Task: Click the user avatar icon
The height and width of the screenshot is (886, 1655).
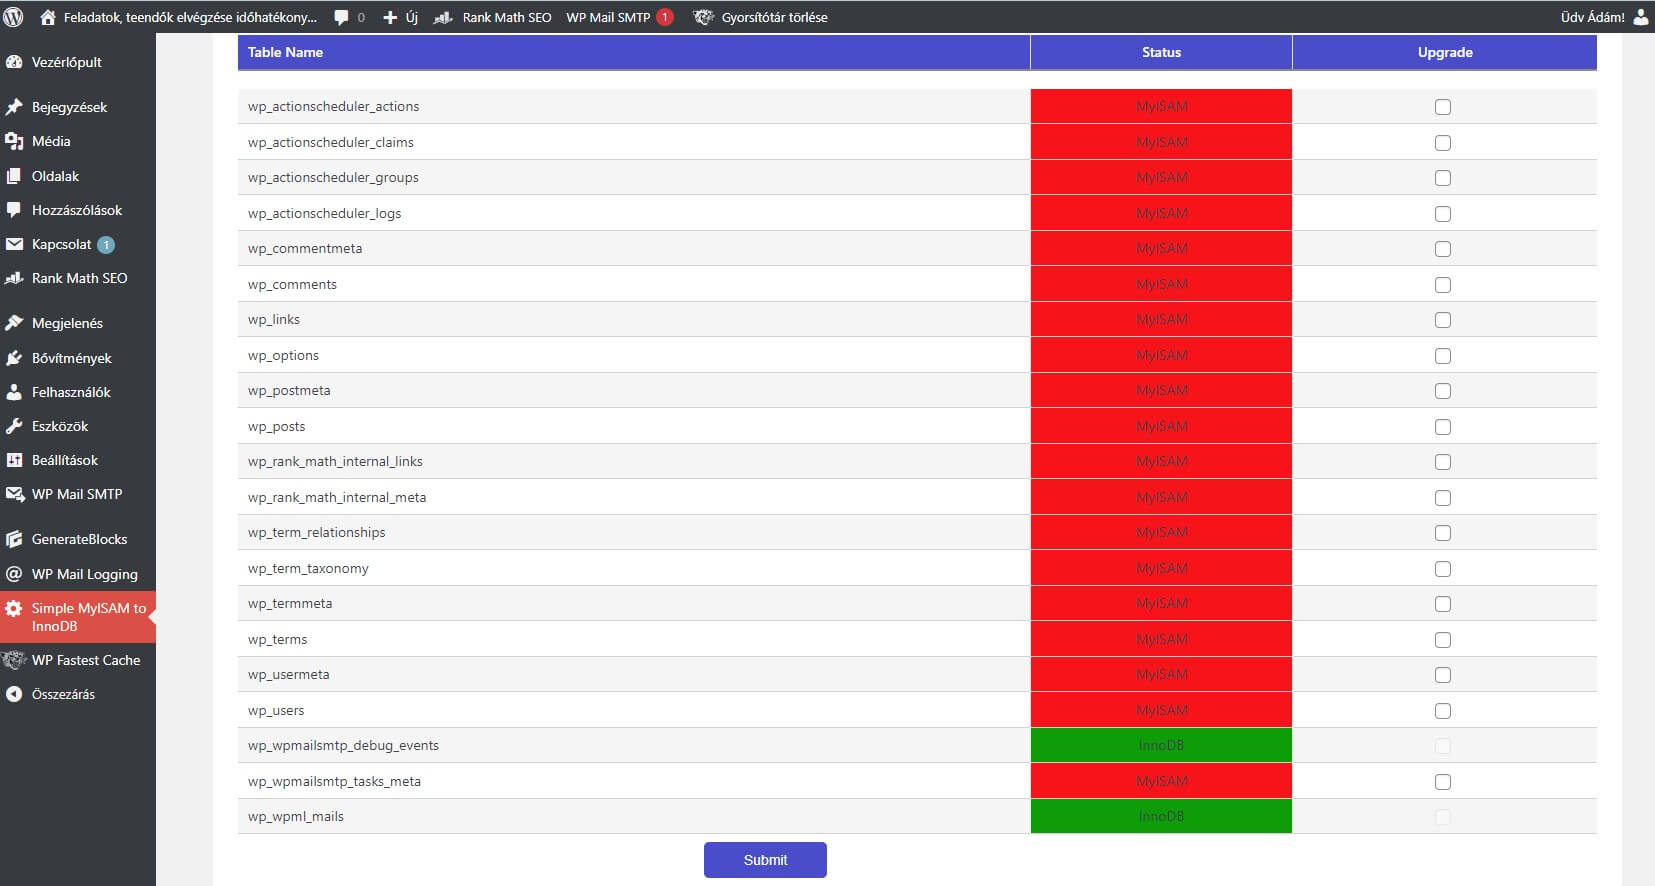Action: (1641, 17)
